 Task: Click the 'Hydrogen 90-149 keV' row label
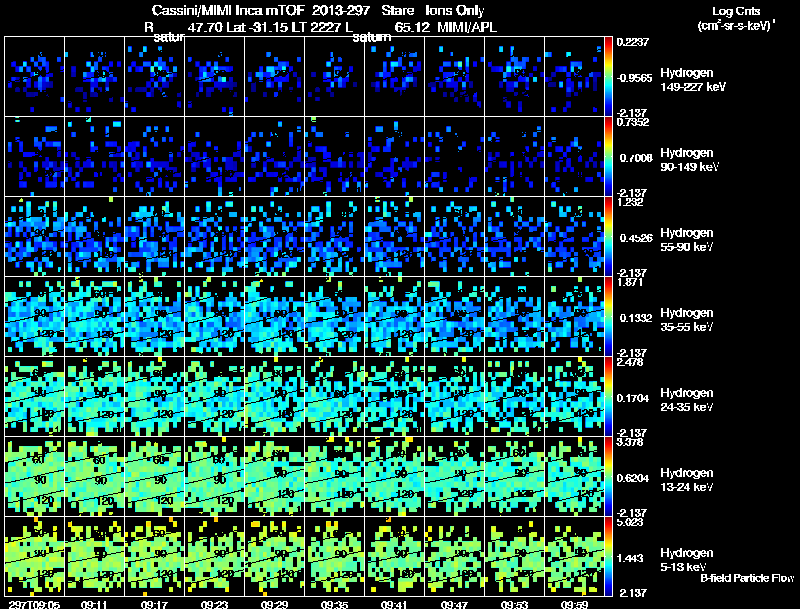[689, 160]
